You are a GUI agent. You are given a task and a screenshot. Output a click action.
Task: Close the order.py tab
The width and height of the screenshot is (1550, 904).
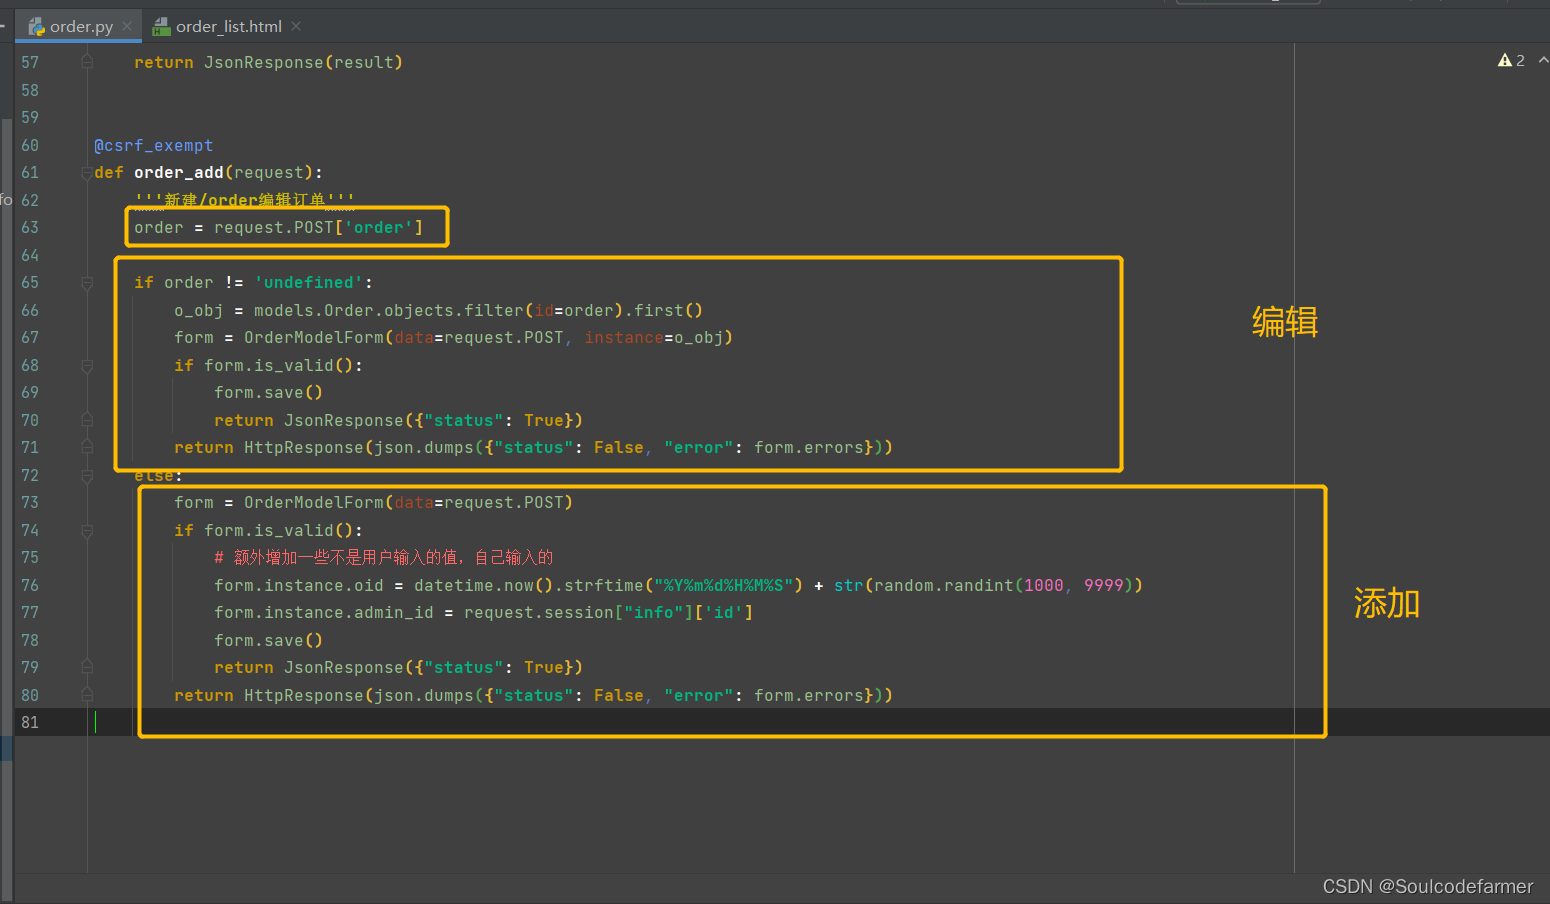click(127, 27)
